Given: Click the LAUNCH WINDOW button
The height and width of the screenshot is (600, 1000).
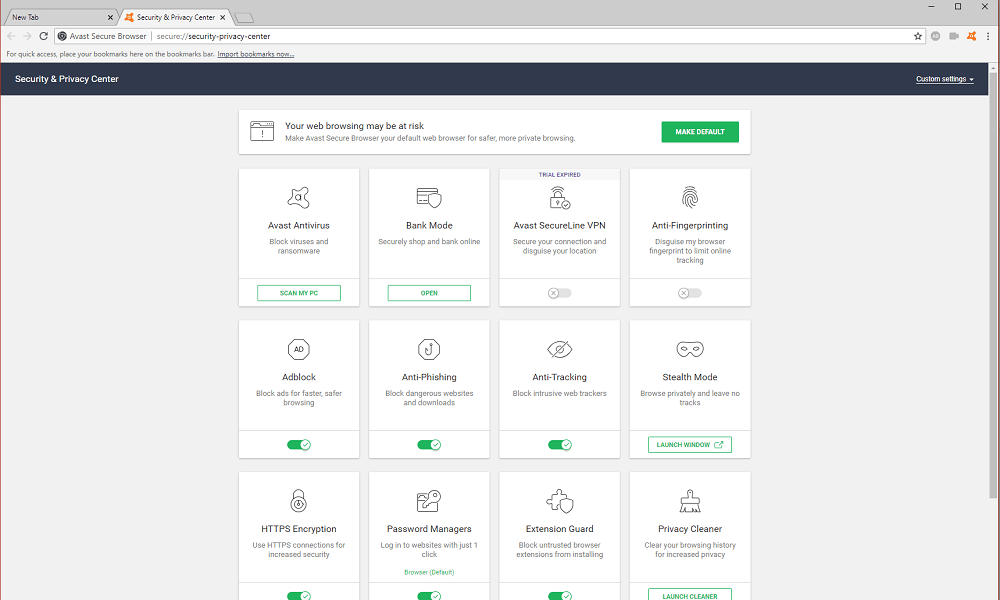Looking at the screenshot, I should 690,445.
